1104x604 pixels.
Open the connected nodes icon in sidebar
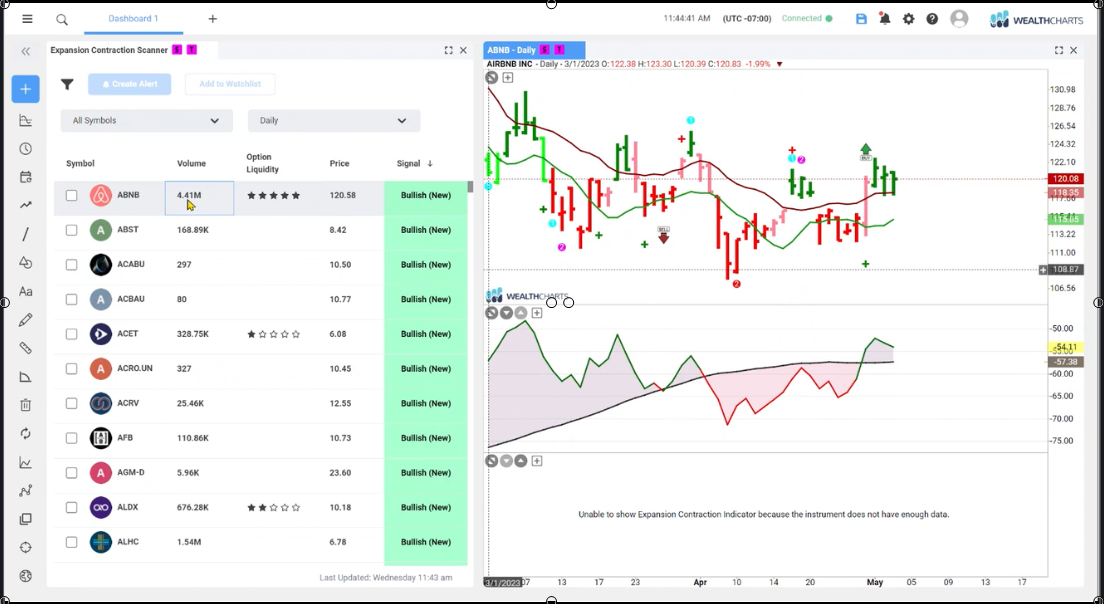tap(25, 491)
